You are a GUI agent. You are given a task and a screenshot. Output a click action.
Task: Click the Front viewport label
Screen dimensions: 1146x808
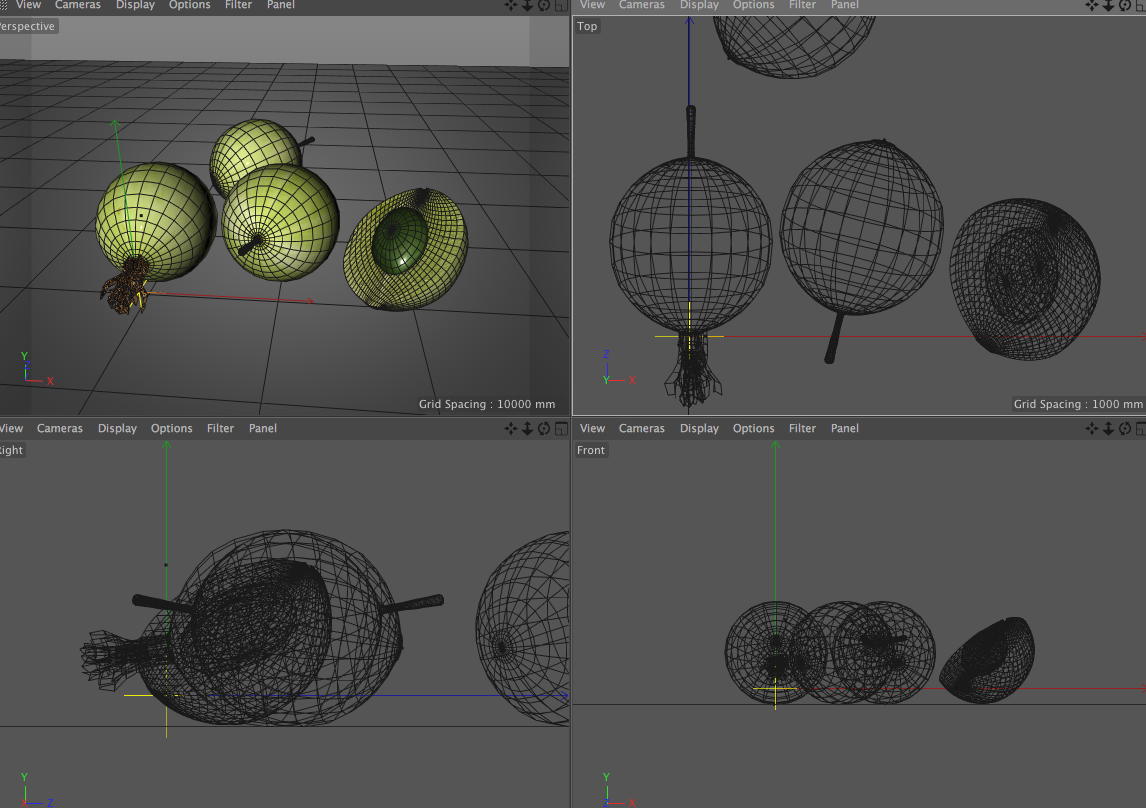click(x=590, y=450)
